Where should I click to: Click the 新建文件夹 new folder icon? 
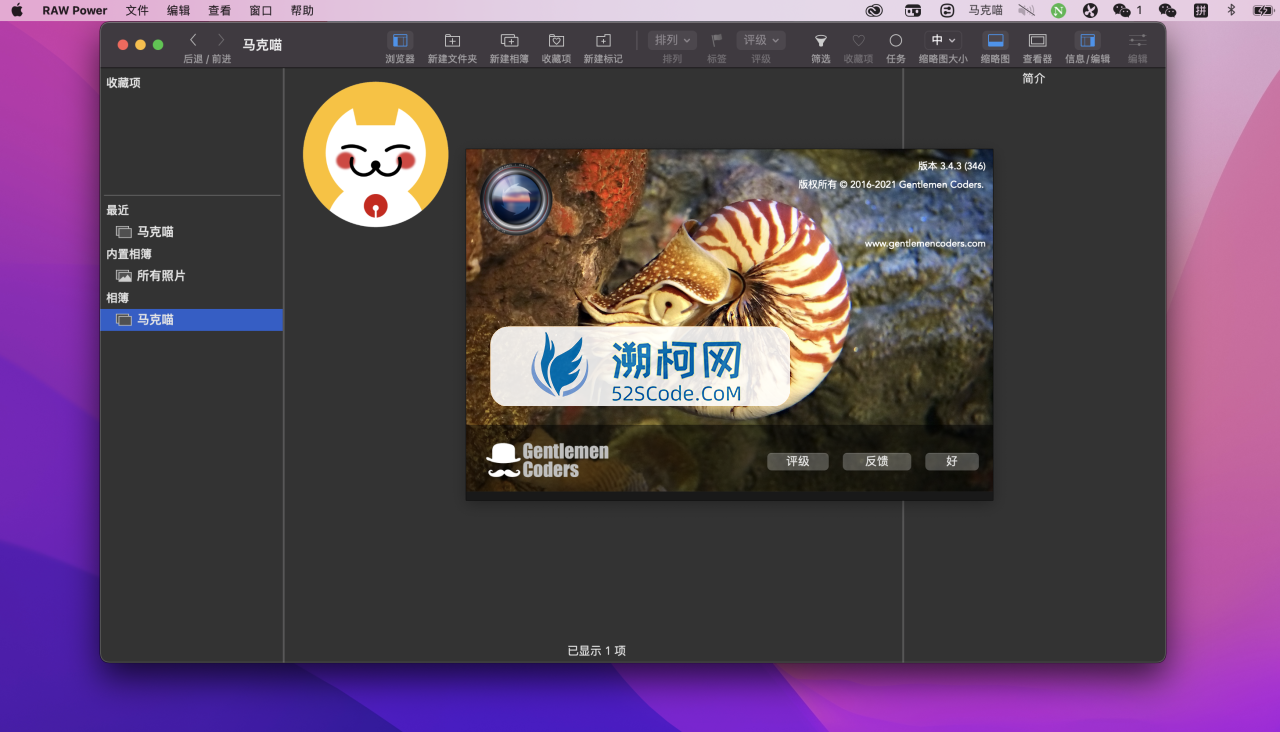pos(452,41)
